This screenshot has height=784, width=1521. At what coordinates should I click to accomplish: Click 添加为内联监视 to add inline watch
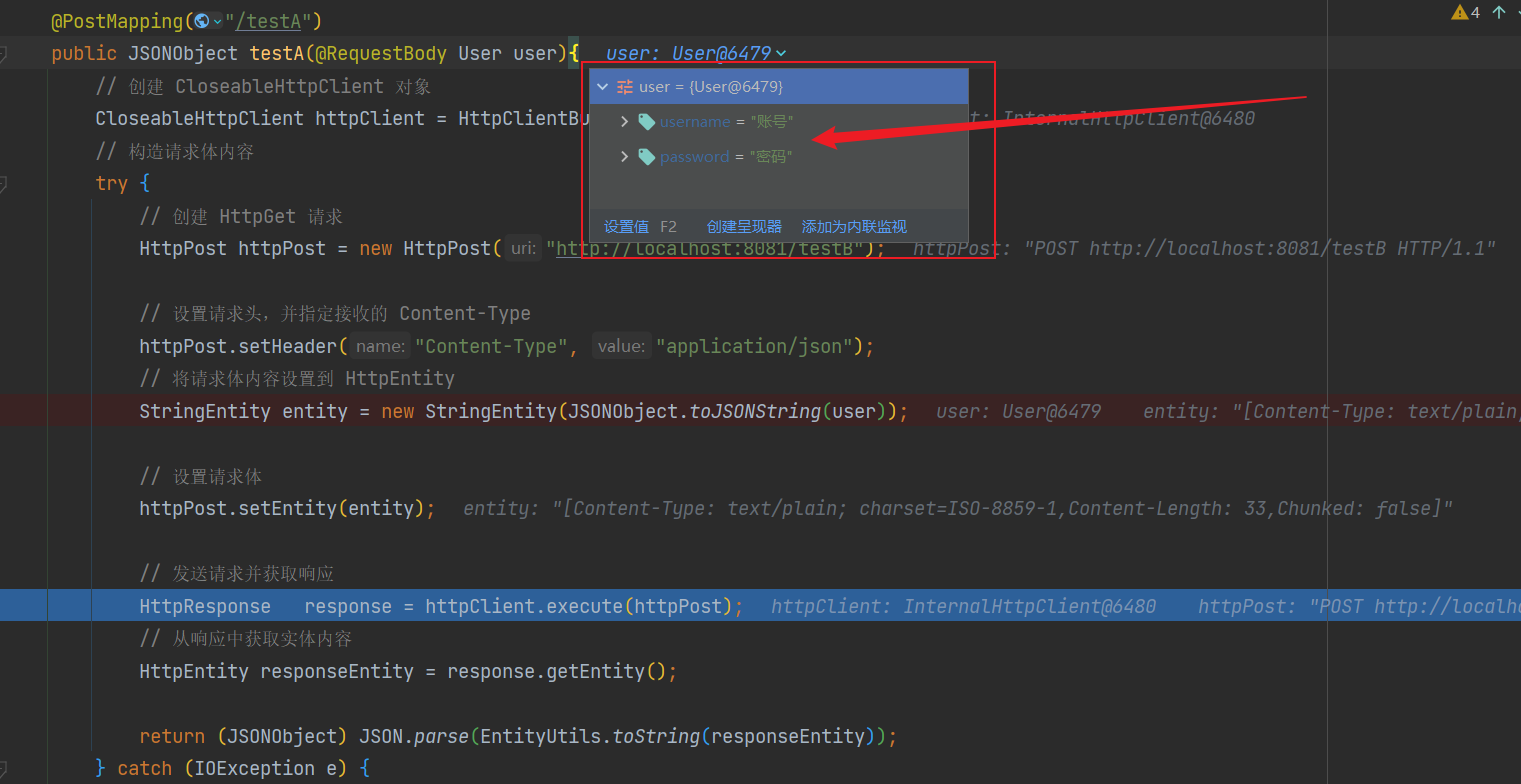pos(852,226)
